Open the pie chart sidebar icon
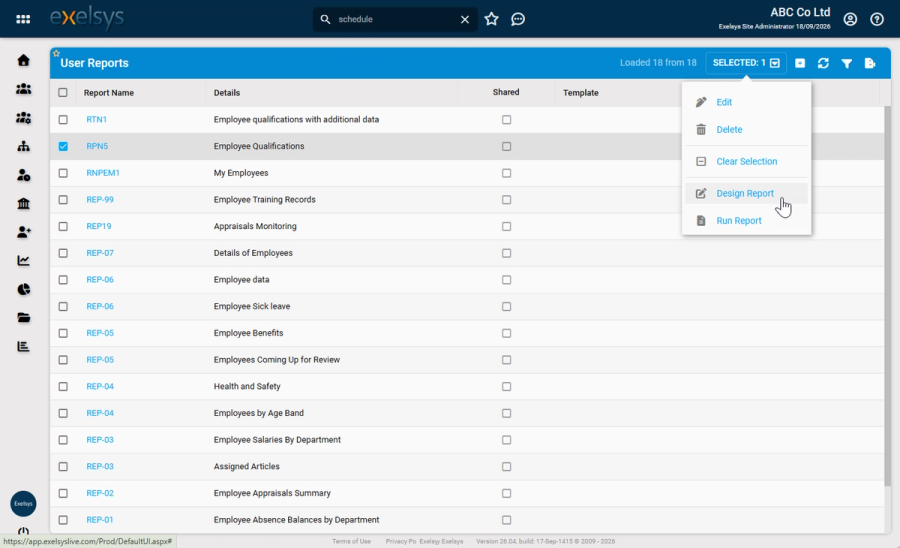This screenshot has width=900, height=548. [x=24, y=289]
